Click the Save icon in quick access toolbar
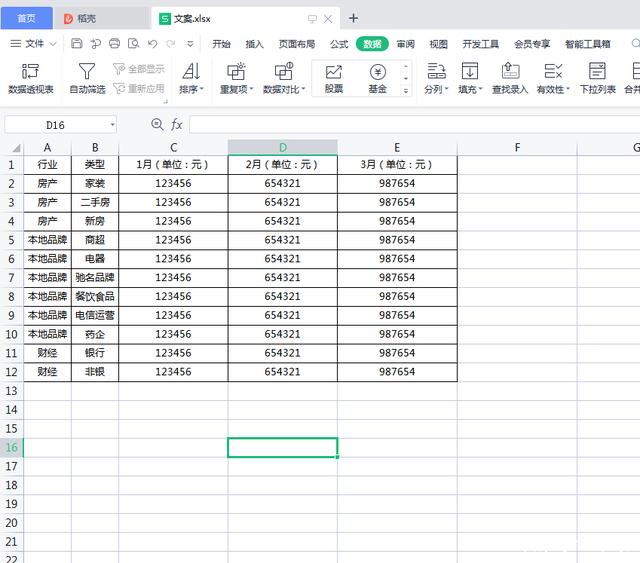This screenshot has height=563, width=640. 77,44
